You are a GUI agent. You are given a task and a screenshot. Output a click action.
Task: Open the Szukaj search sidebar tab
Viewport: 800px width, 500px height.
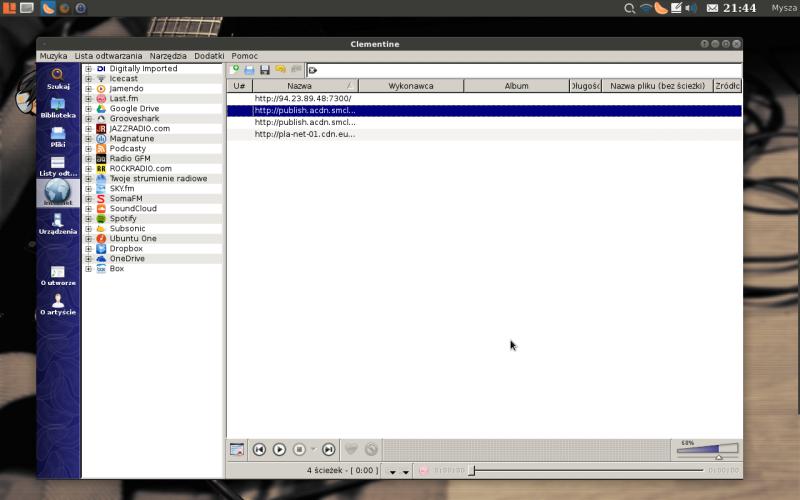pos(58,78)
